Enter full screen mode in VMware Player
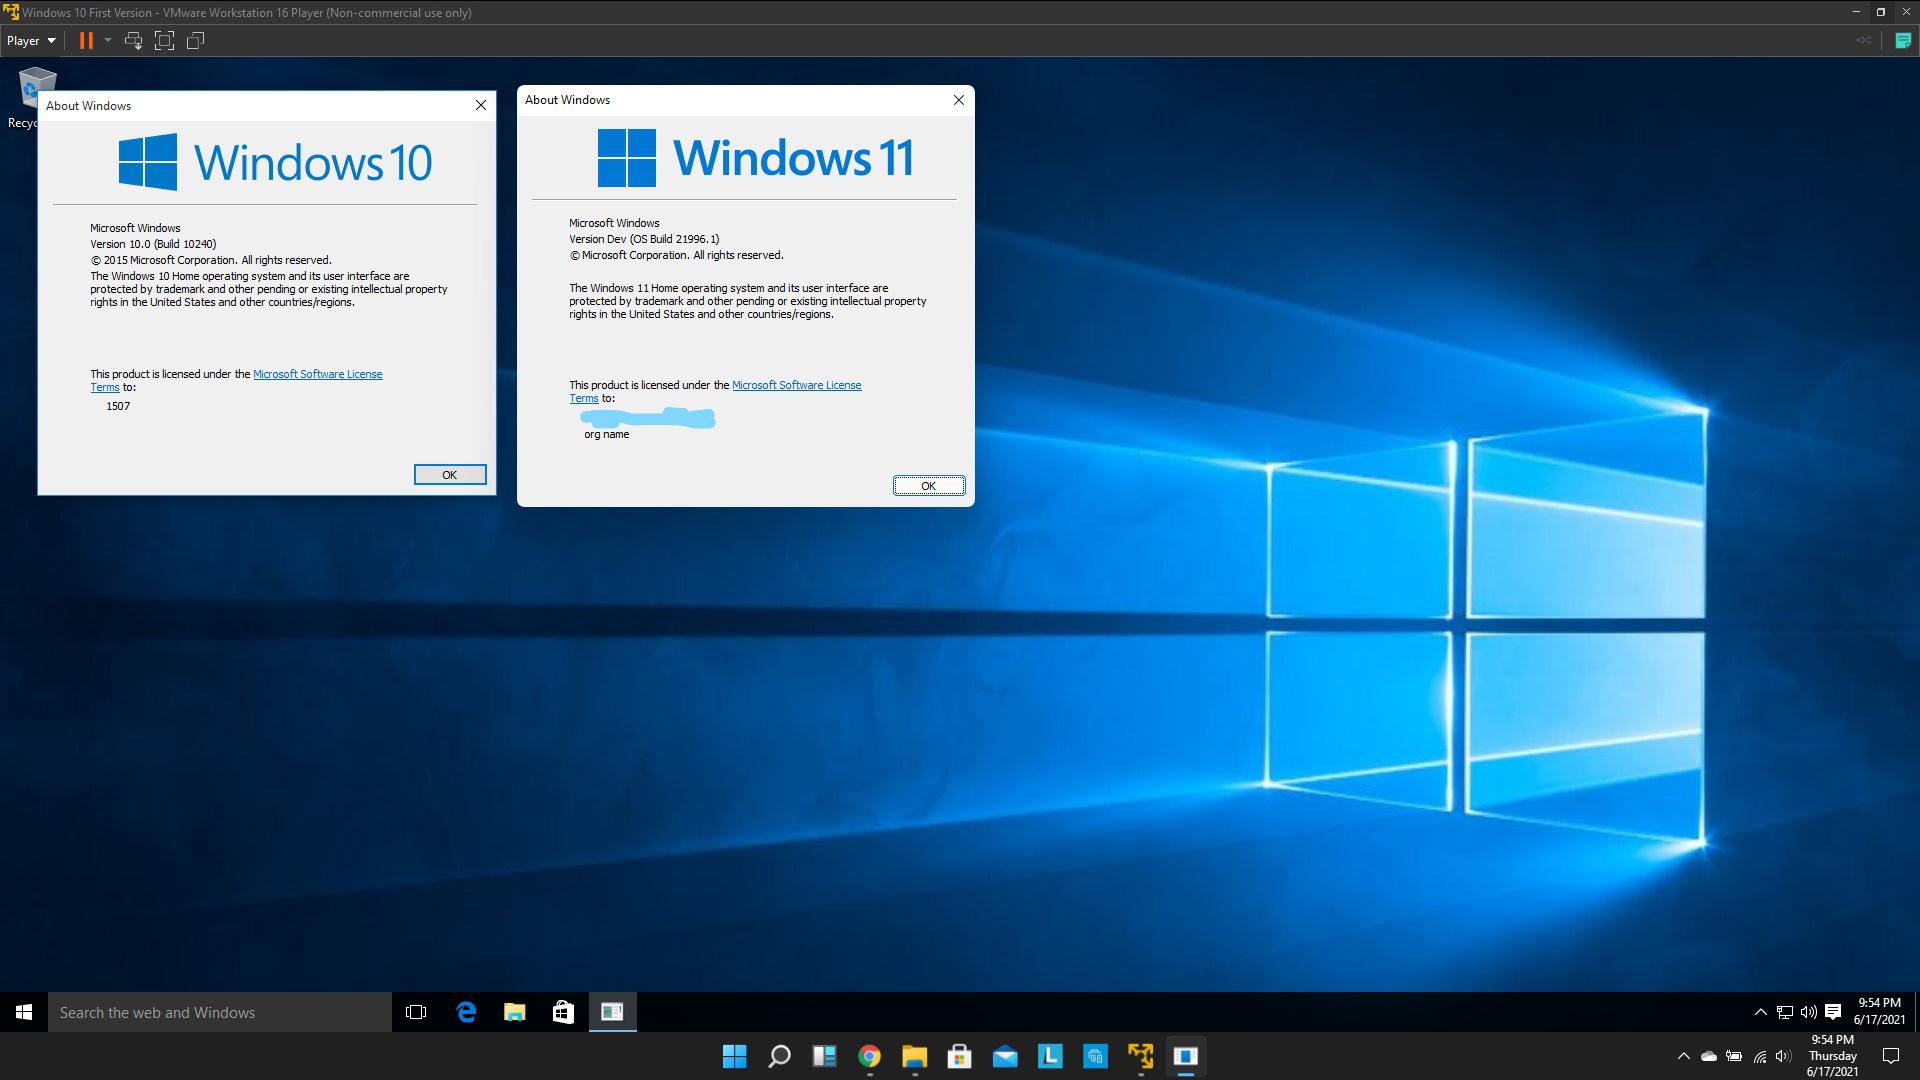 pos(164,41)
